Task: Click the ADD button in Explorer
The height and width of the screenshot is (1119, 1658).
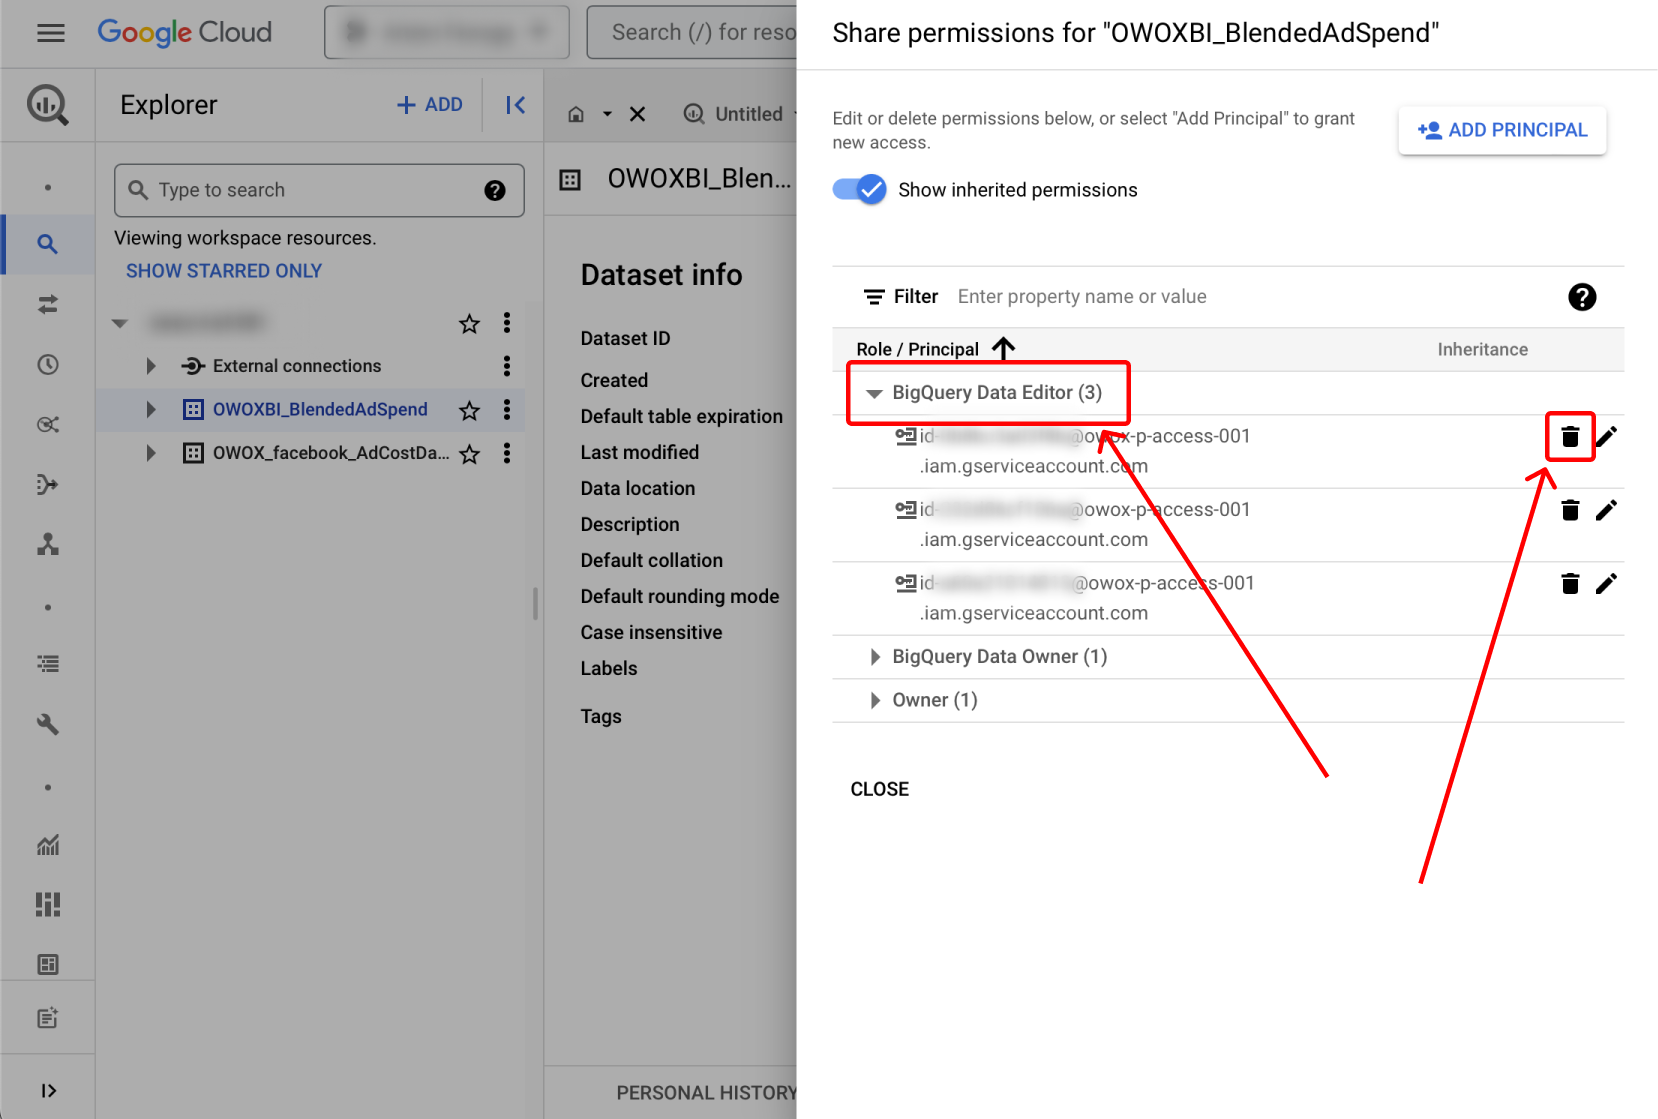Action: point(430,105)
